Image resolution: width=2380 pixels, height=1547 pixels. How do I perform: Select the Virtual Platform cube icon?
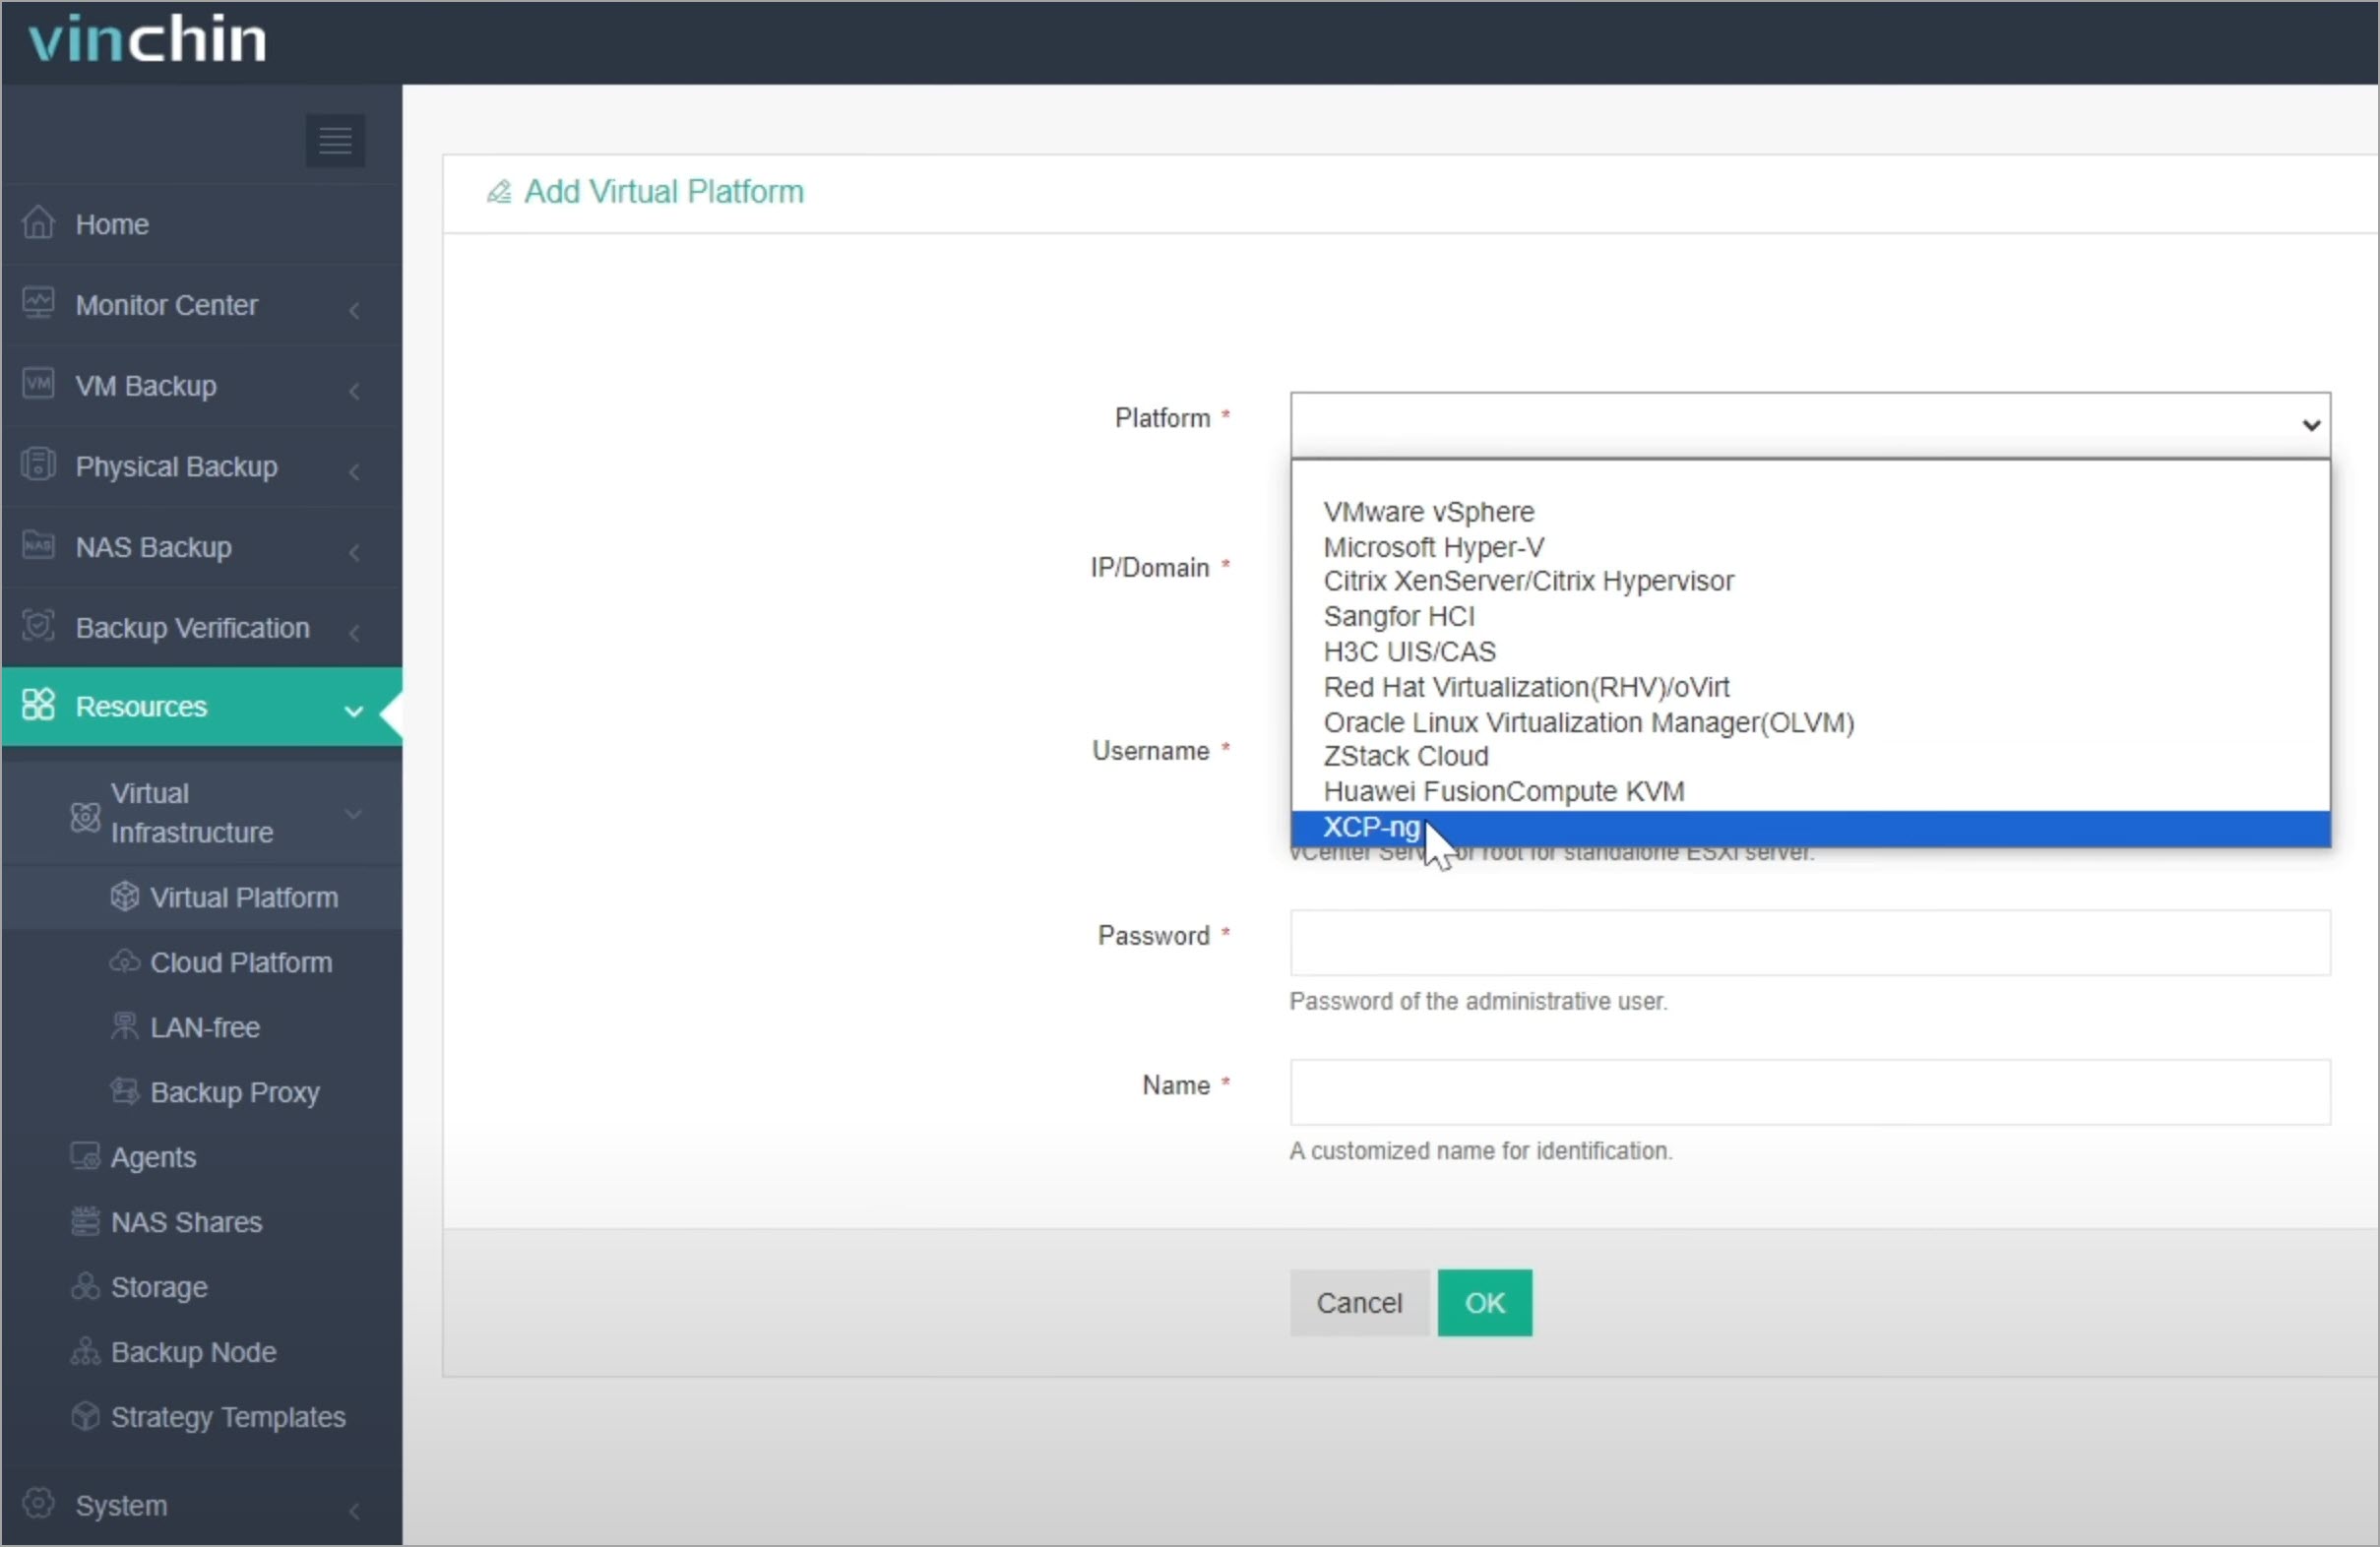click(124, 897)
